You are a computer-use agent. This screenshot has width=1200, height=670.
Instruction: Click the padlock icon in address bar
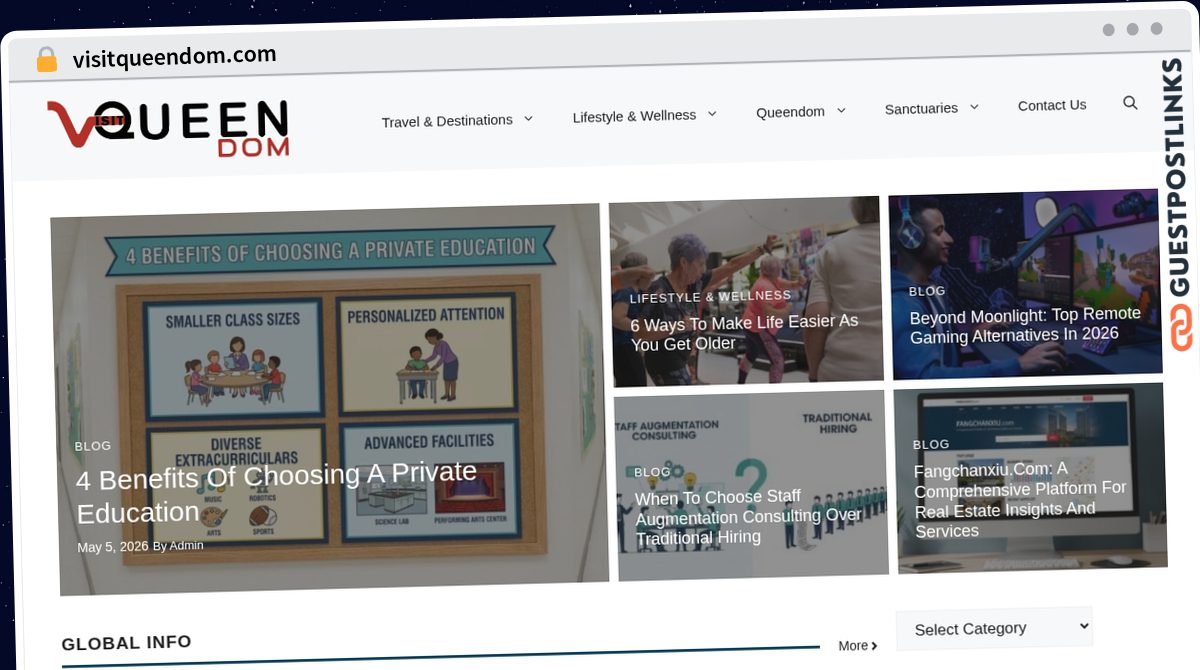46,60
